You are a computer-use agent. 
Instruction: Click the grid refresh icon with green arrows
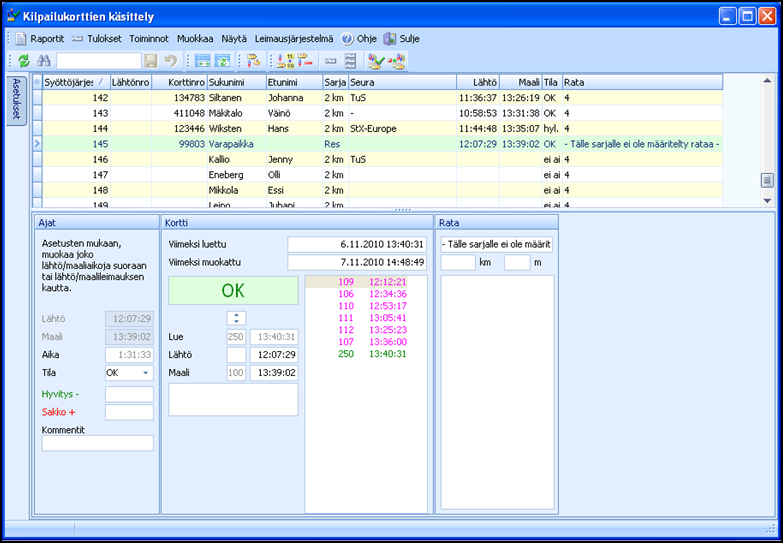click(222, 61)
